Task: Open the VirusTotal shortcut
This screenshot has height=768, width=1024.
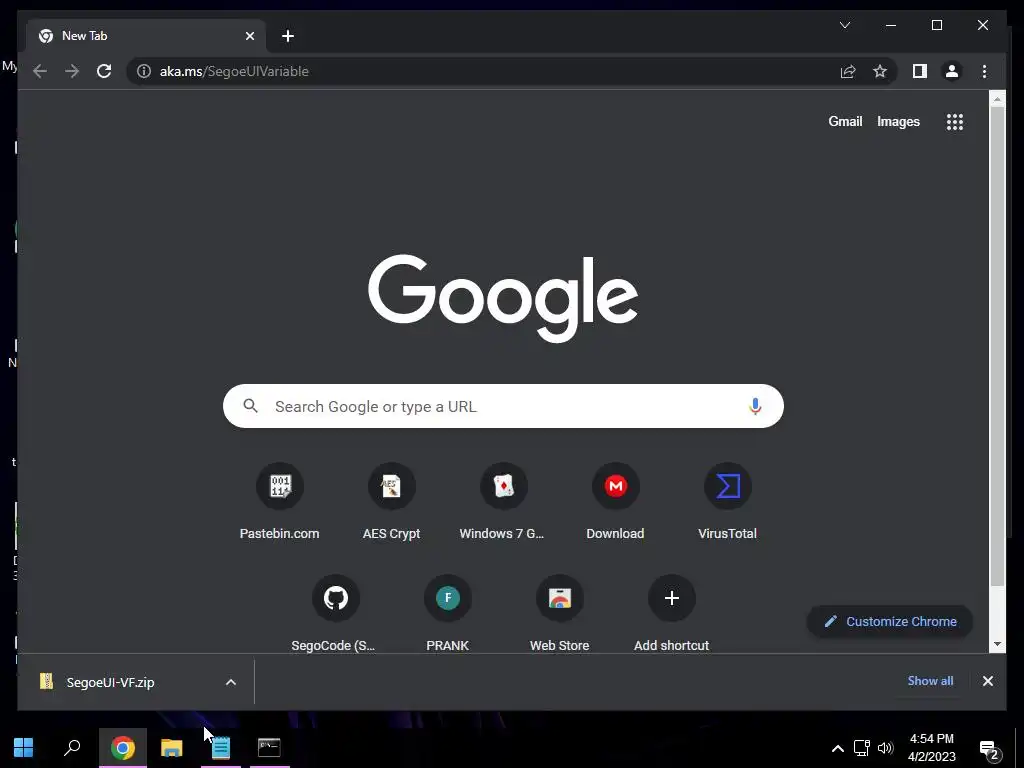Action: tap(728, 502)
